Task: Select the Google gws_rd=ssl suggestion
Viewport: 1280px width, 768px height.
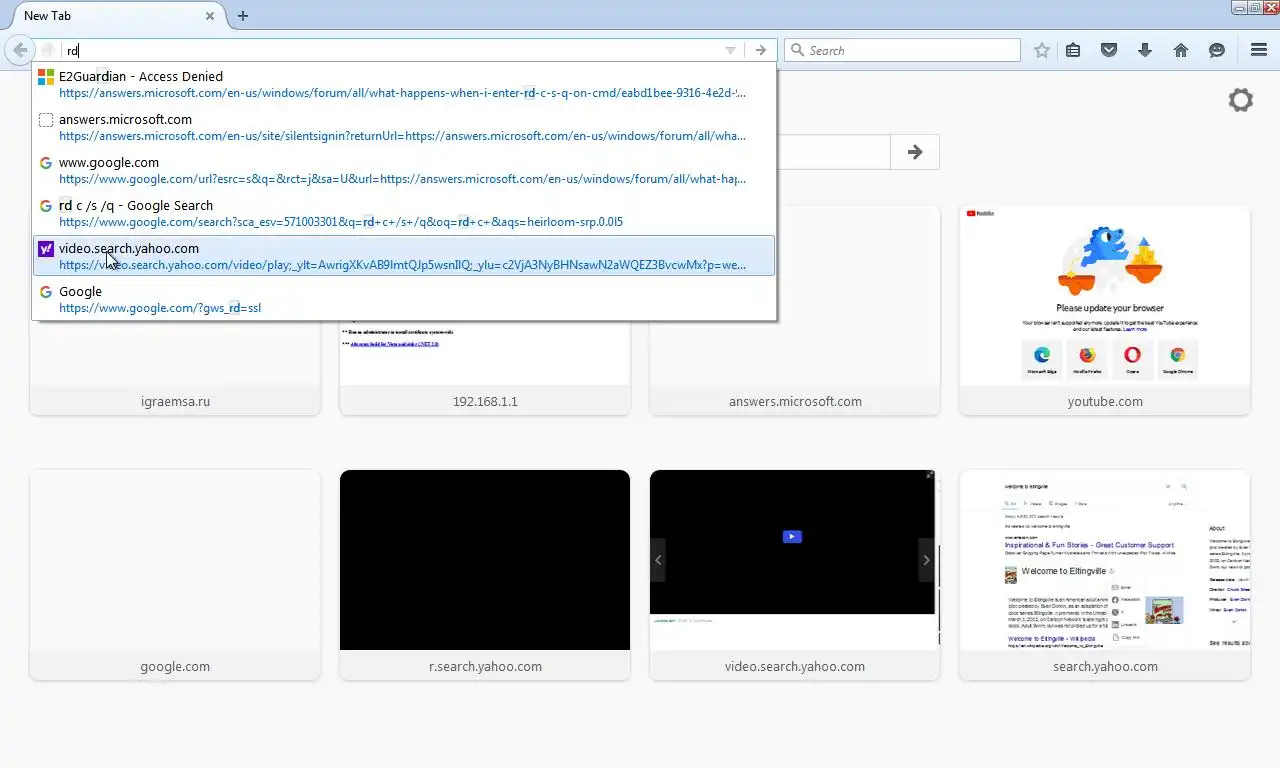Action: 404,299
